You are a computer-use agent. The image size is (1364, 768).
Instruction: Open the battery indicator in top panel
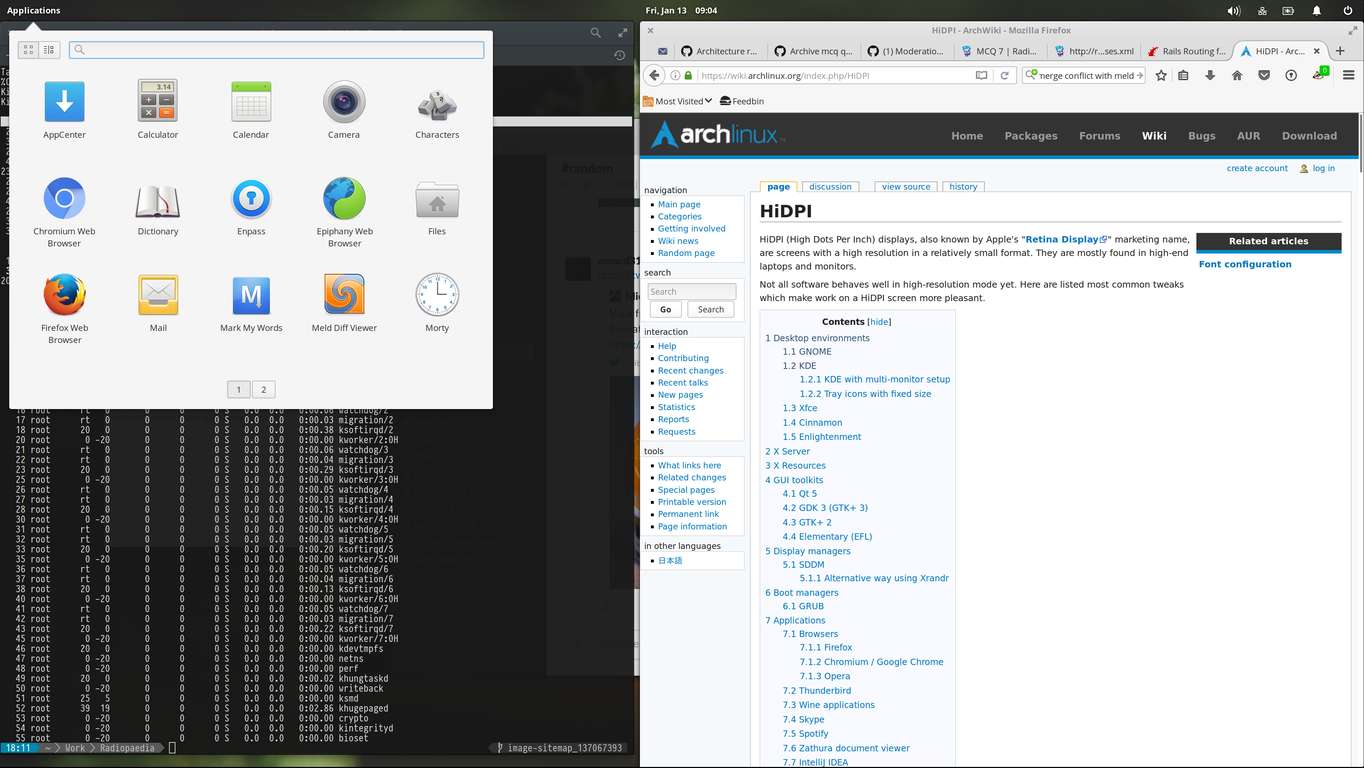pyautogui.click(x=1289, y=10)
